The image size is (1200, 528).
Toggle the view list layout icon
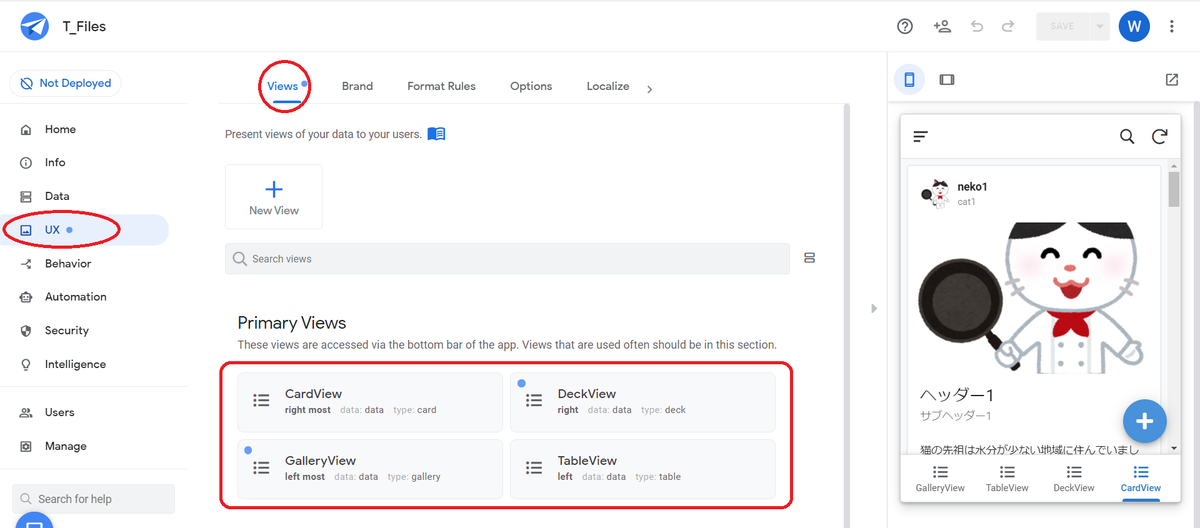810,258
